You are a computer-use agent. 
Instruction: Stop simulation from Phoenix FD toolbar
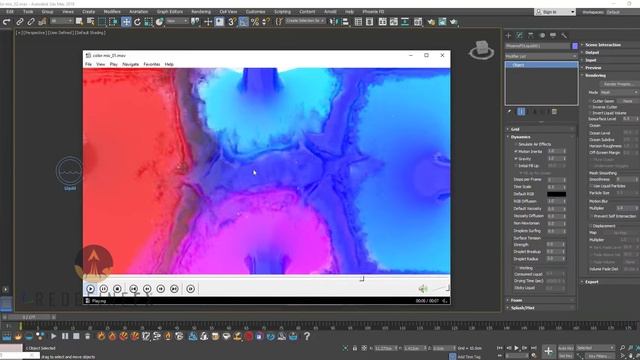tap(76, 336)
